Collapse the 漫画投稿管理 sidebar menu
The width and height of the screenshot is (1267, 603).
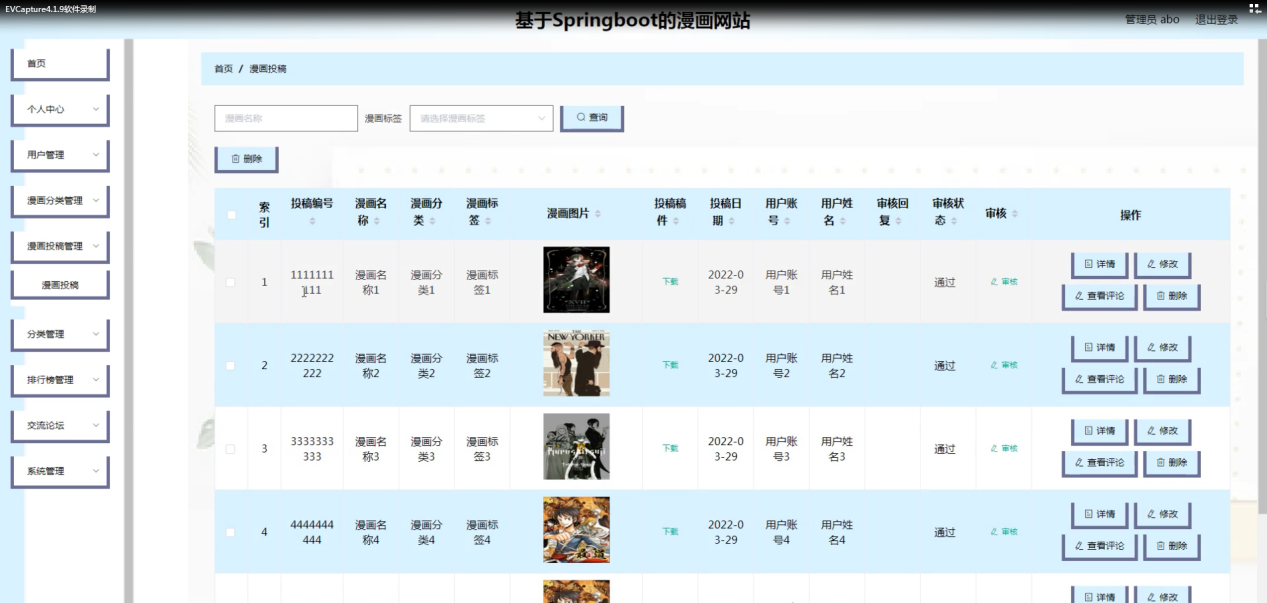[x=60, y=246]
